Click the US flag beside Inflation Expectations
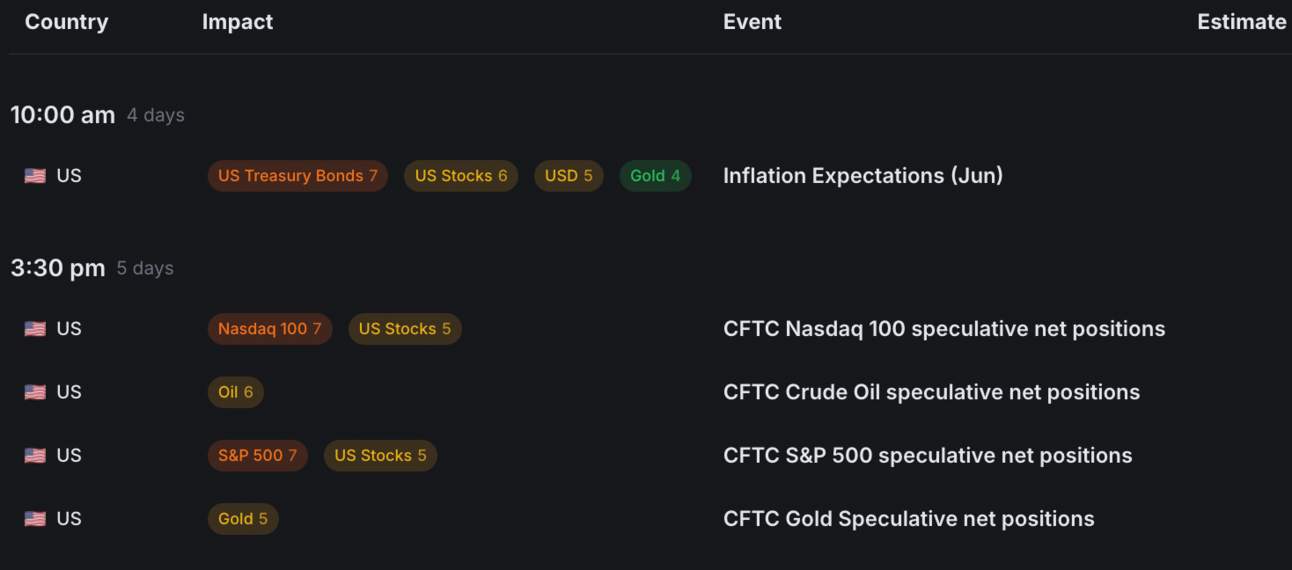 pos(35,176)
